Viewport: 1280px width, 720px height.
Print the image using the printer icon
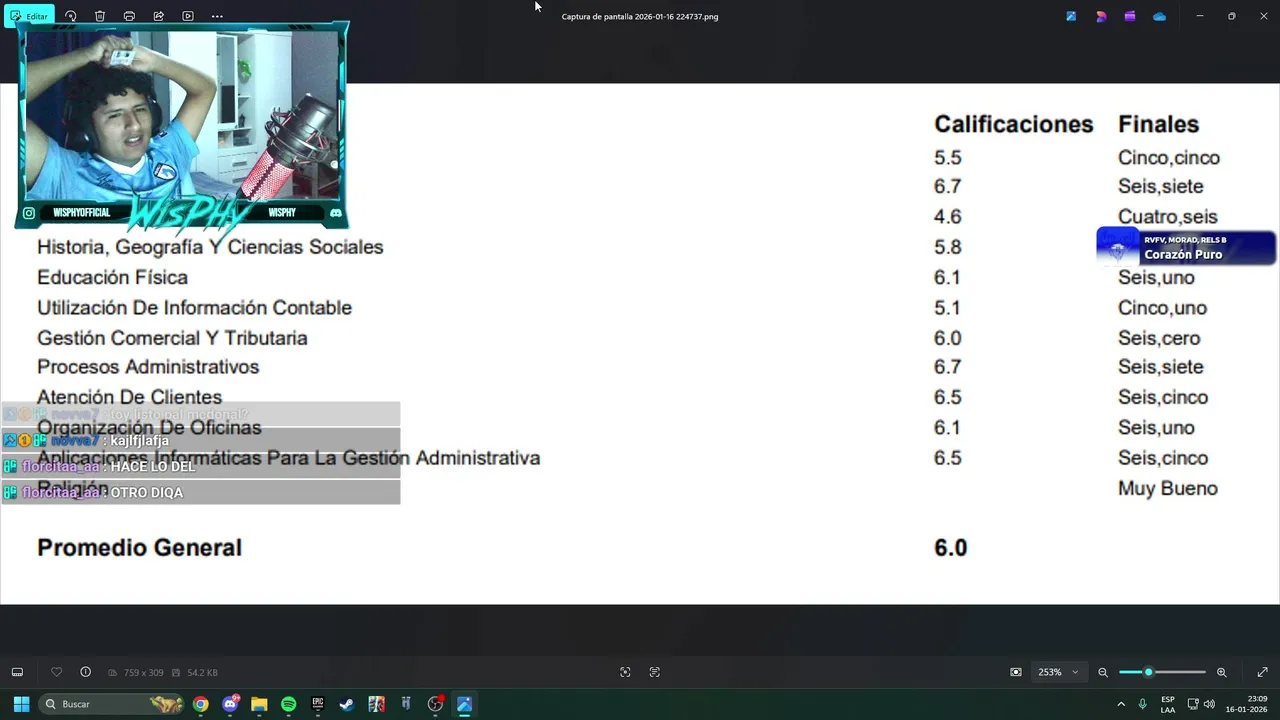[129, 16]
